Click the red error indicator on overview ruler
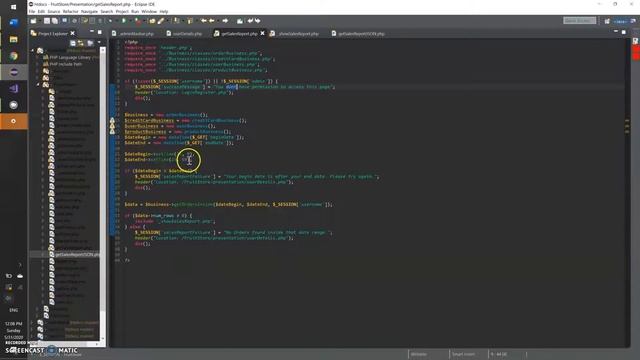This screenshot has height=360, width=640. coord(636,53)
